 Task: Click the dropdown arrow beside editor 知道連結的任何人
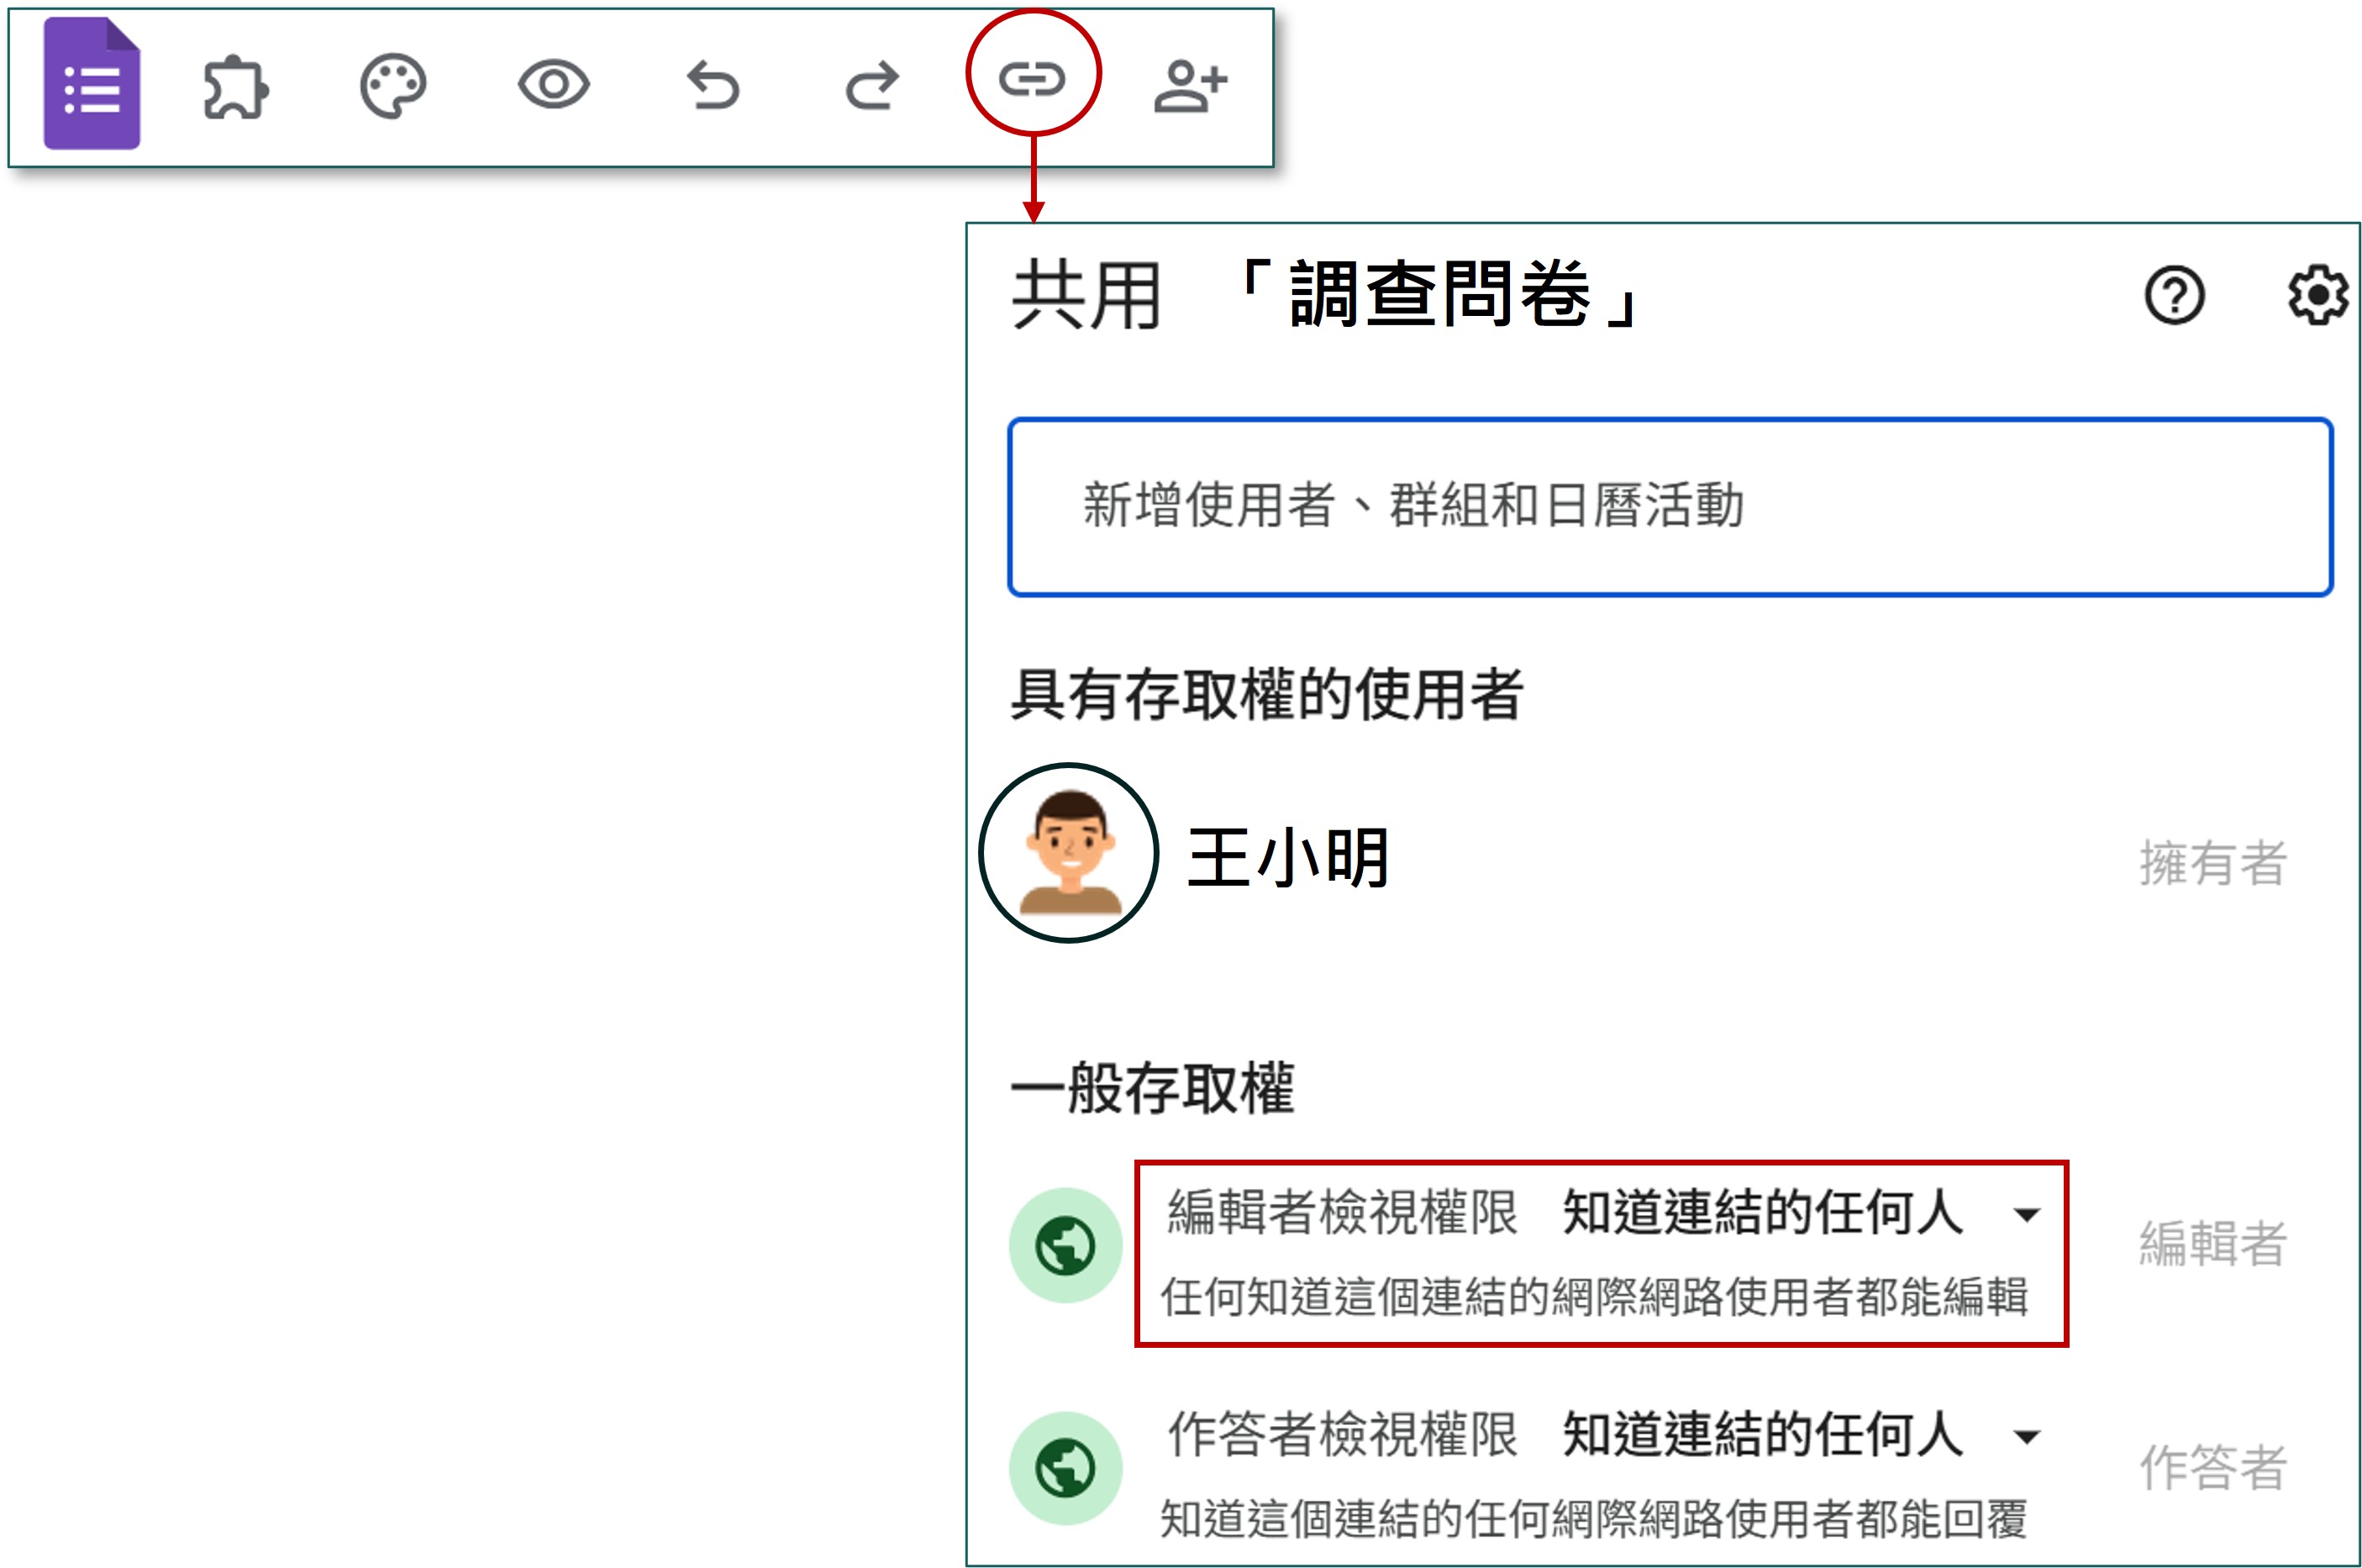(x=2027, y=1215)
